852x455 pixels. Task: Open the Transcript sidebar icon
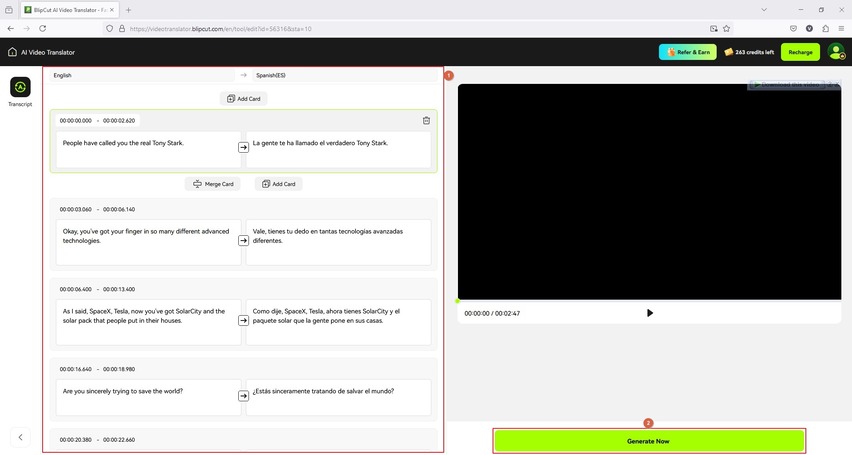click(20, 88)
